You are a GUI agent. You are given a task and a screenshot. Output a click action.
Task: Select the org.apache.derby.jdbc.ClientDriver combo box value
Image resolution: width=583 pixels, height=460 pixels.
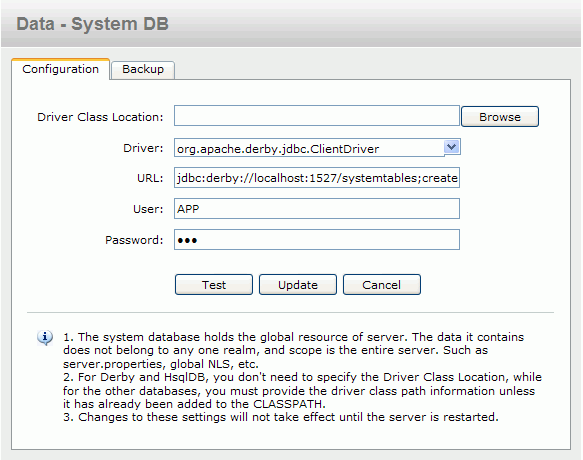click(x=309, y=148)
